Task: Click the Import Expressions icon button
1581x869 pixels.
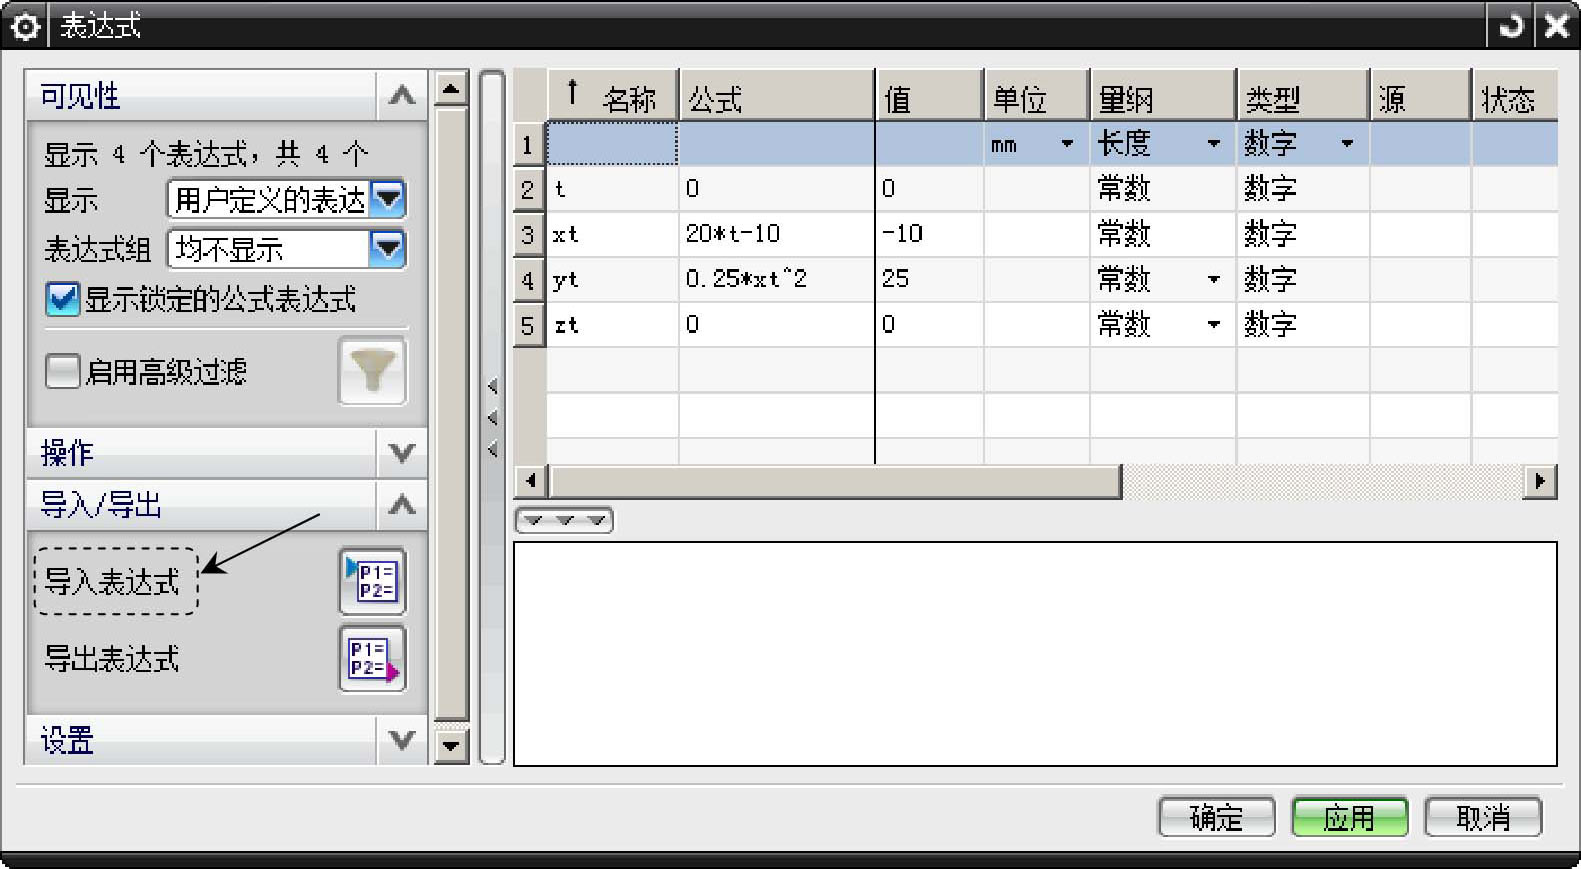Action: coord(372,581)
